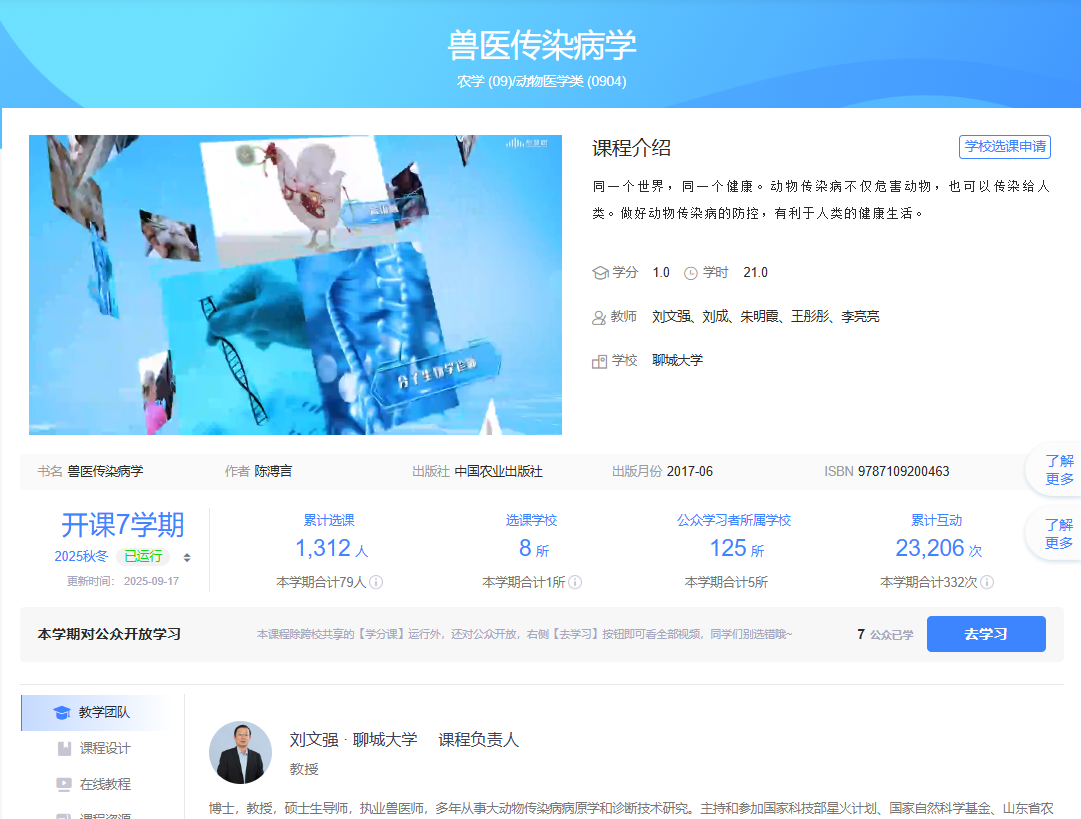Screen dimensions: 1081x819
Task: Click 学校选课申请 button
Action: pos(1004,147)
